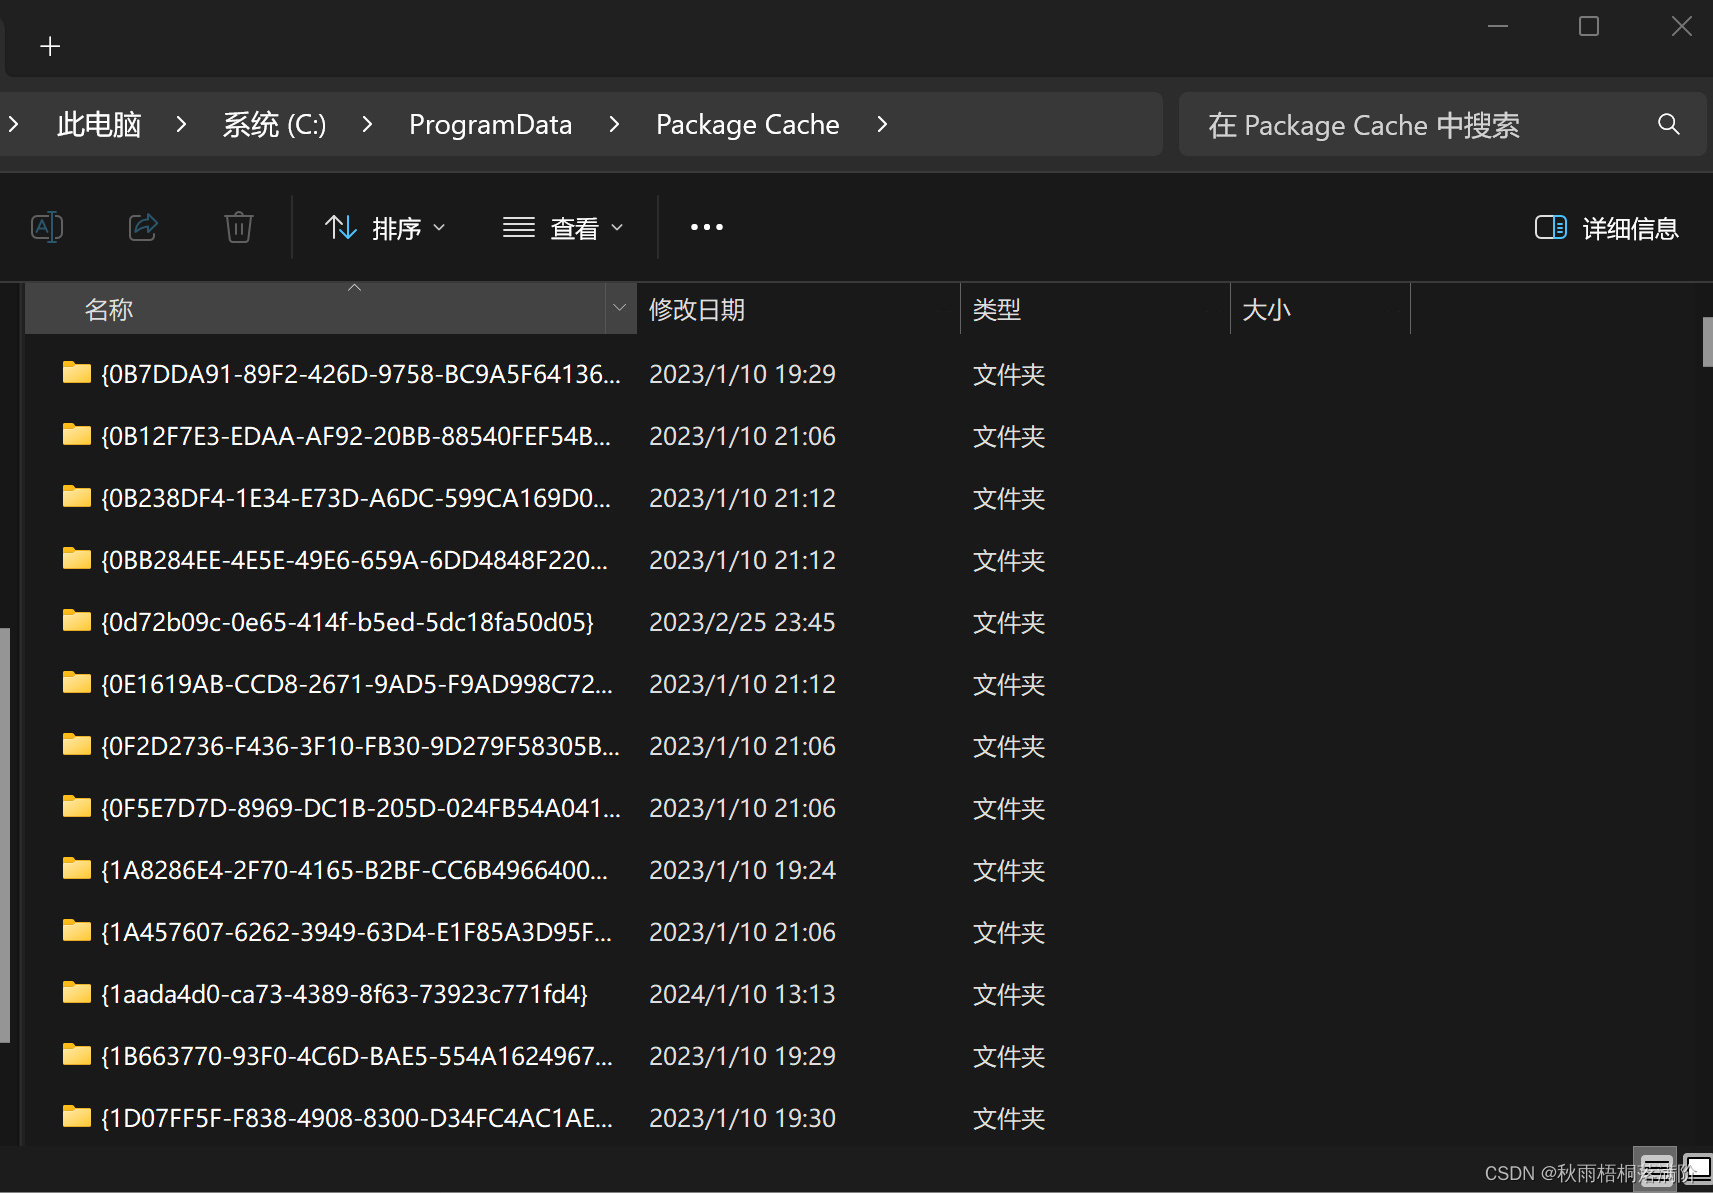
Task: Open the three-dot more options menu
Action: [707, 227]
